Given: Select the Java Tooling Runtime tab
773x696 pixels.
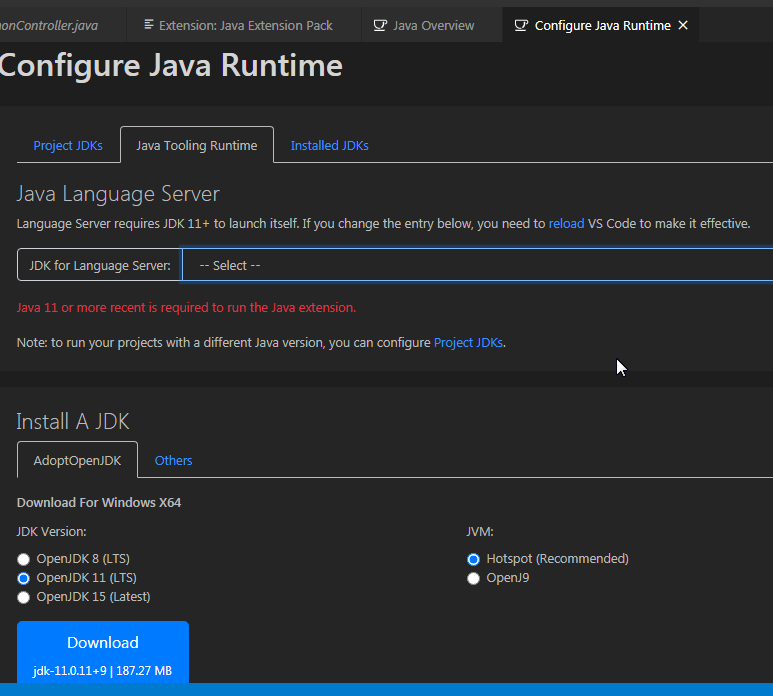Looking at the screenshot, I should [x=197, y=145].
